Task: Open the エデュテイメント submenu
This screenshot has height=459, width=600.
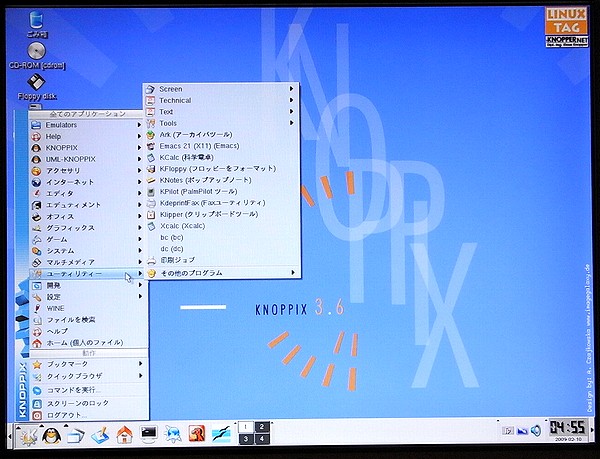Action: click(x=87, y=205)
